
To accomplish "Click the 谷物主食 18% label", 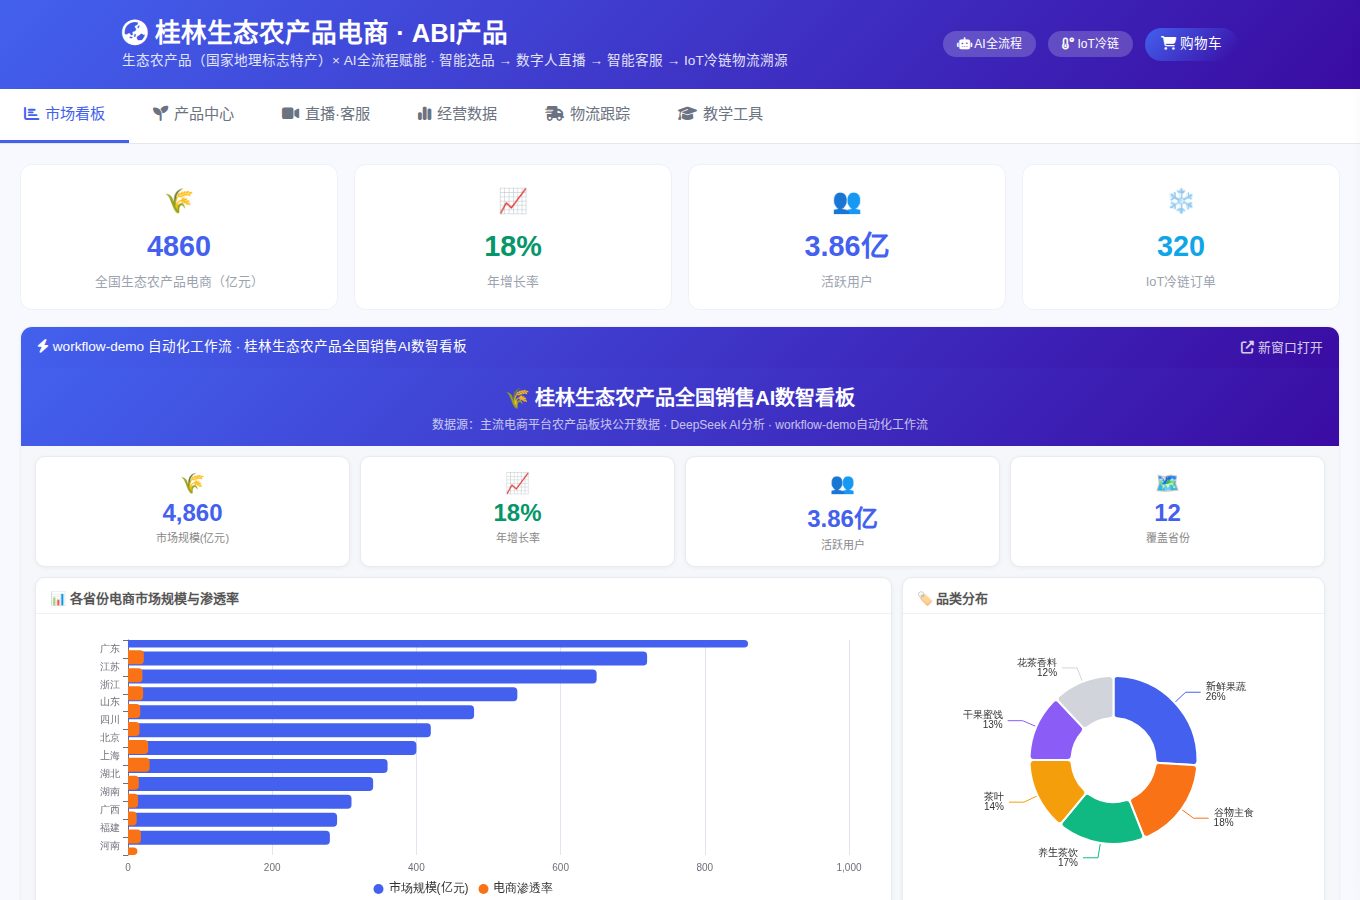I will click(x=1233, y=817).
